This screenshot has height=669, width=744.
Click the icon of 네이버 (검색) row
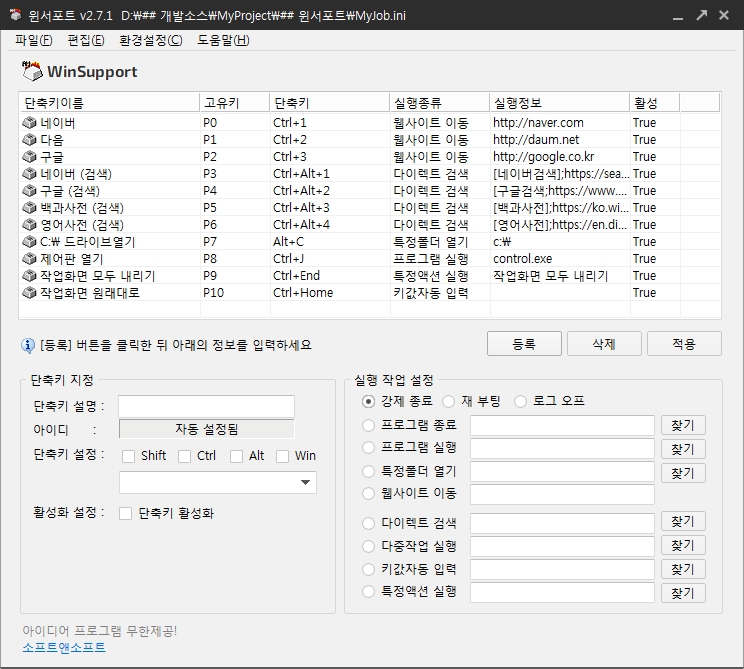click(29, 174)
